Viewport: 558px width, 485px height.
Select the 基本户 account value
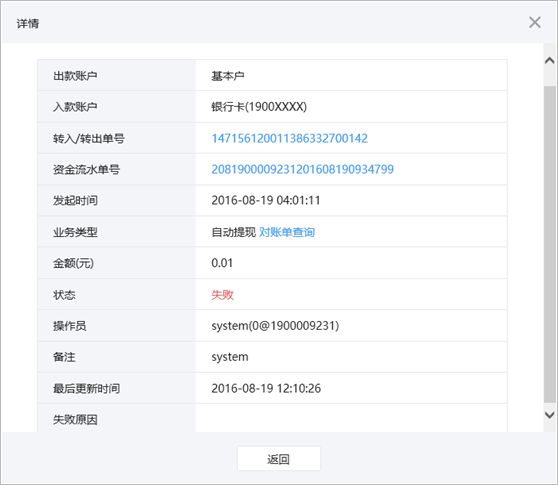(x=228, y=76)
